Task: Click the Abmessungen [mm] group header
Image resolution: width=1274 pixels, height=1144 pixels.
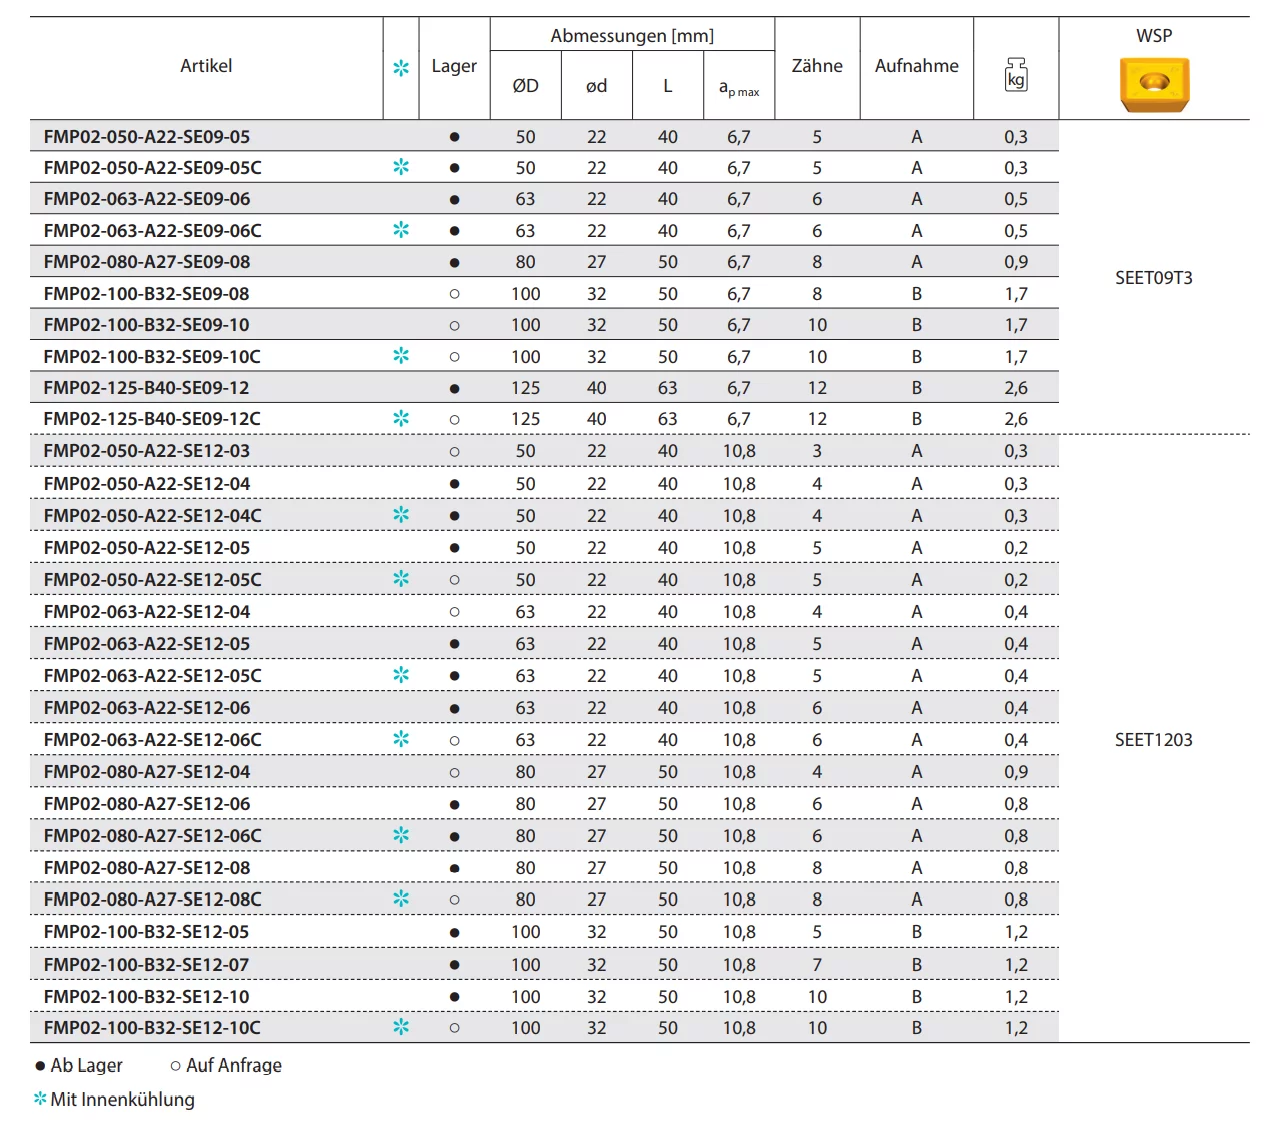Action: (x=632, y=36)
